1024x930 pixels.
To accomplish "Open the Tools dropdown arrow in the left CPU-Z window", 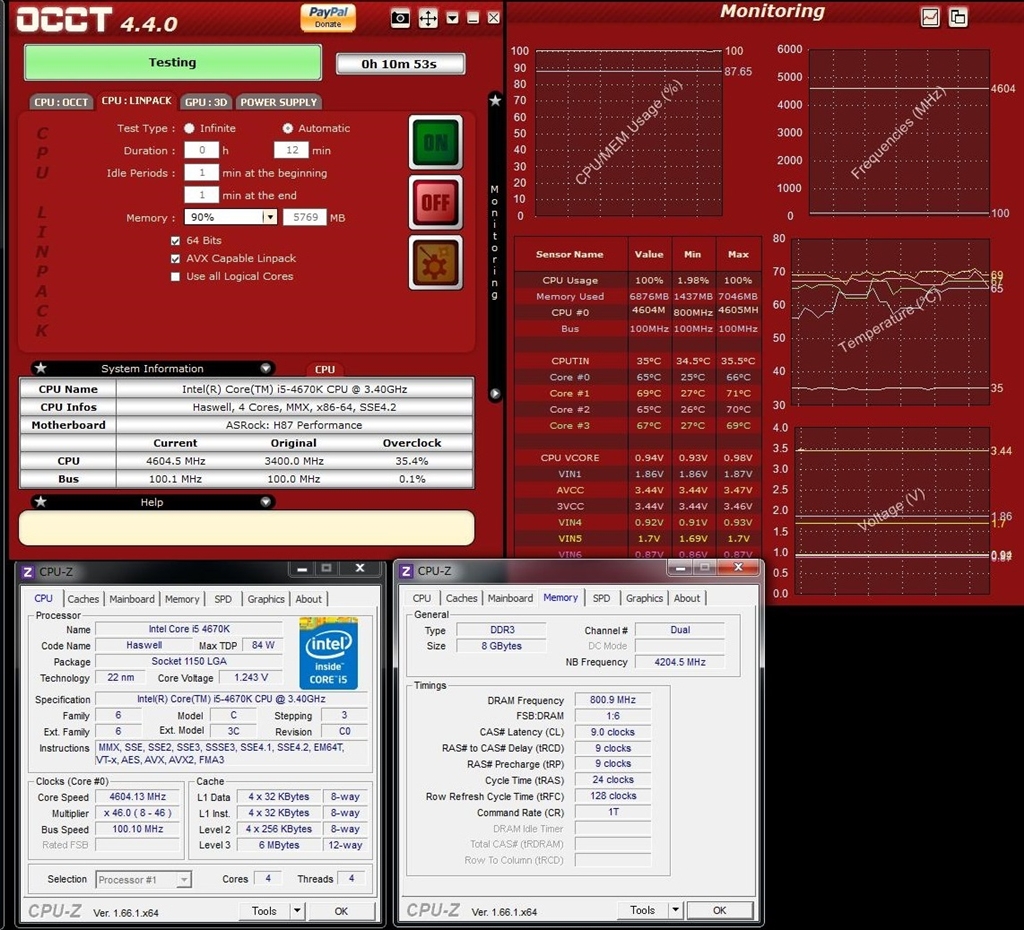I will pos(297,910).
